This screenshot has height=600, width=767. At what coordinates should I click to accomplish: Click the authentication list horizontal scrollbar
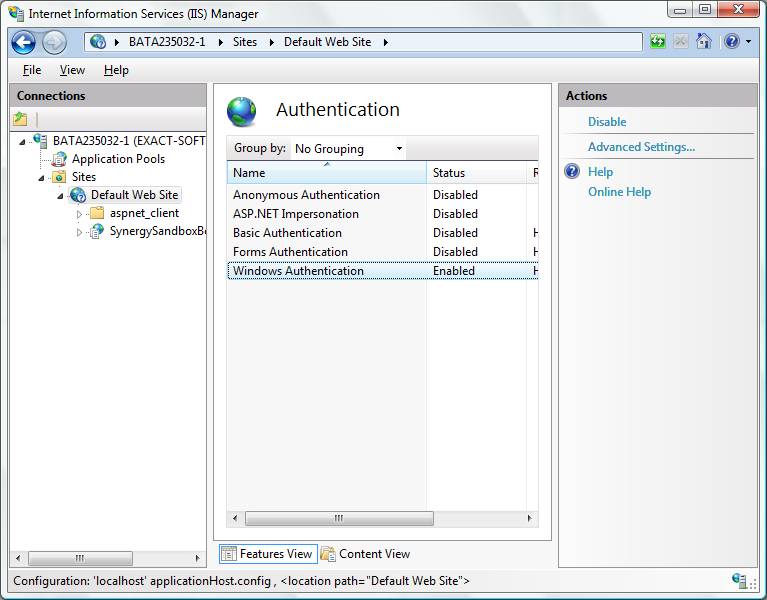(x=339, y=518)
